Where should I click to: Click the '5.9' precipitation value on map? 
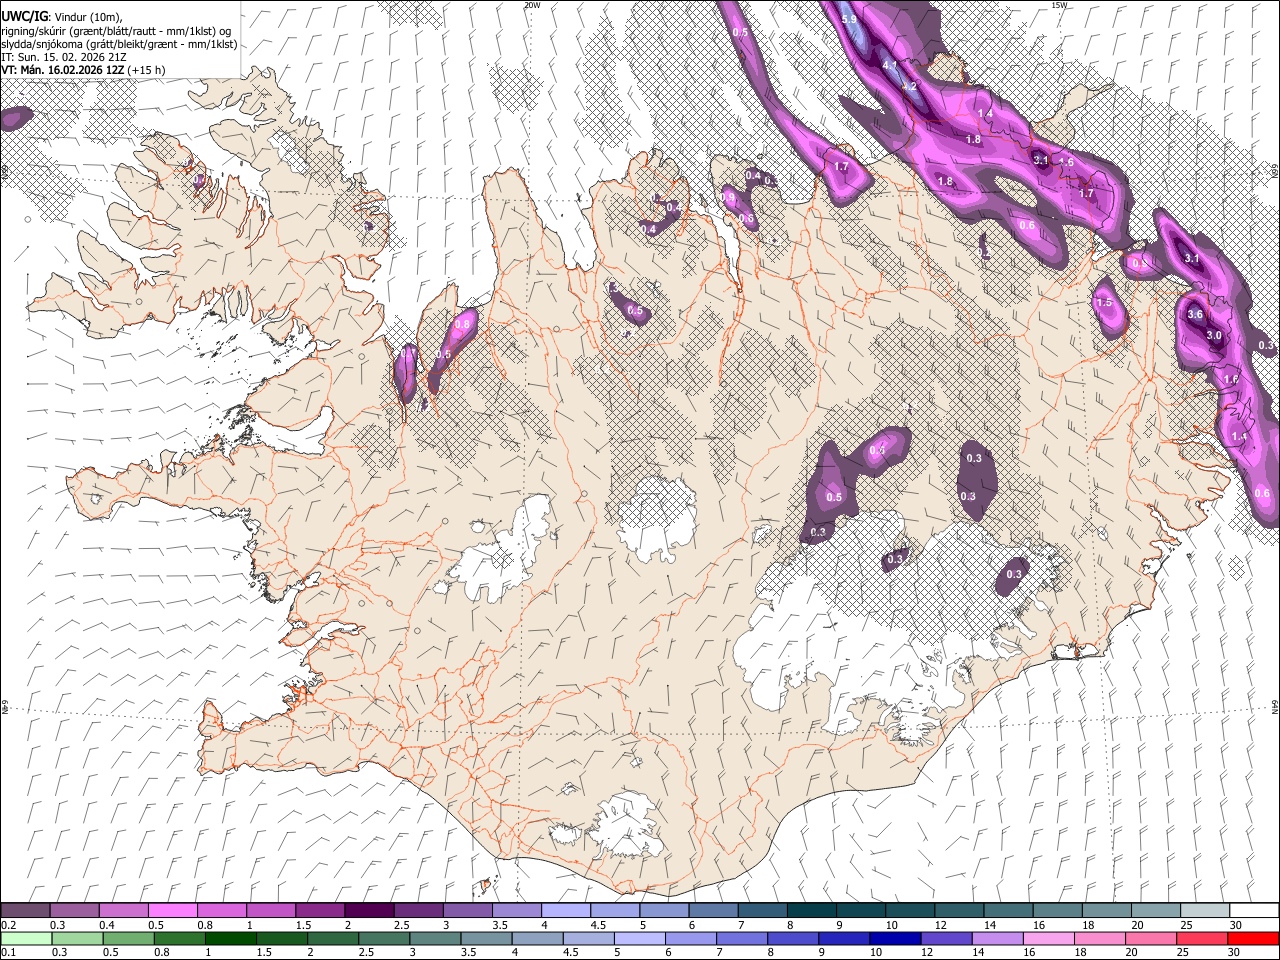pyautogui.click(x=849, y=19)
